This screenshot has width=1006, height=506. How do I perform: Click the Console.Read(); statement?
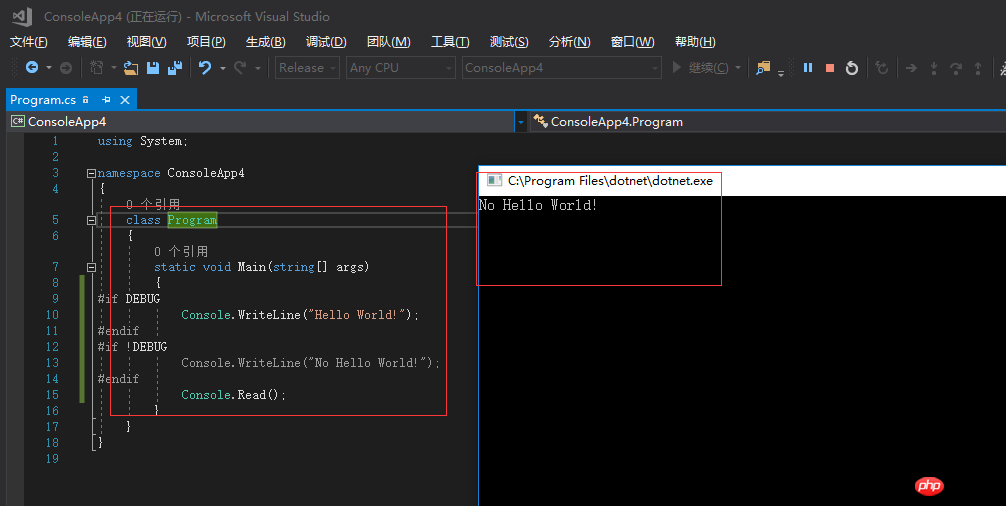[x=234, y=395]
